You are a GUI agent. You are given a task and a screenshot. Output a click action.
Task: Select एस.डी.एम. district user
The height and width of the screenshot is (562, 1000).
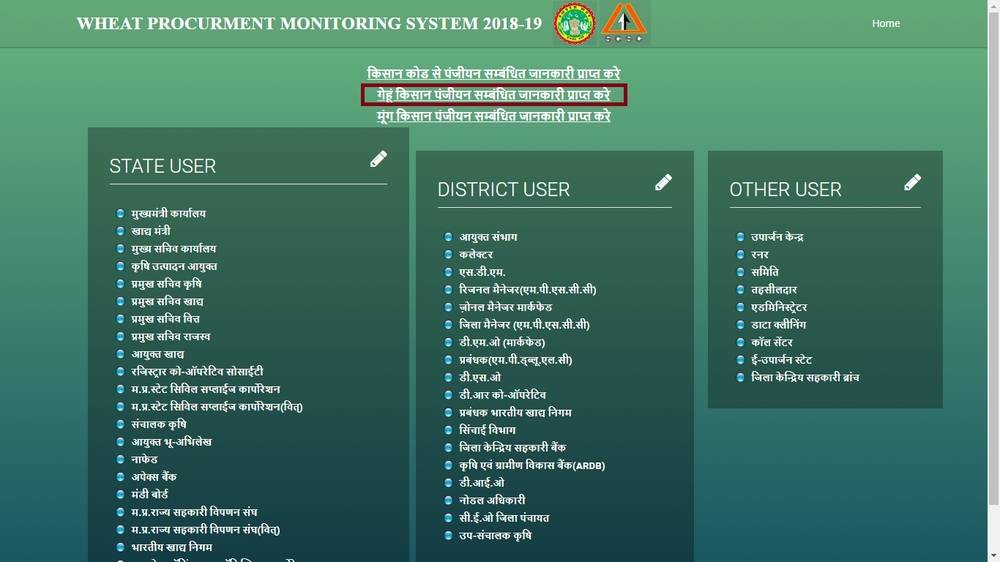coord(482,272)
